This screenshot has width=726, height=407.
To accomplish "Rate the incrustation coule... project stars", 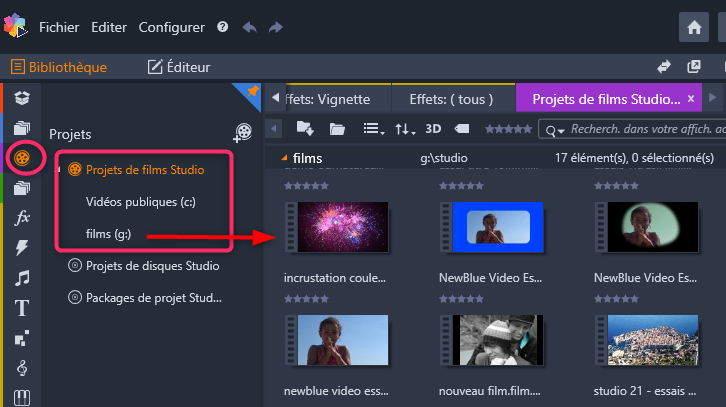I will click(307, 299).
